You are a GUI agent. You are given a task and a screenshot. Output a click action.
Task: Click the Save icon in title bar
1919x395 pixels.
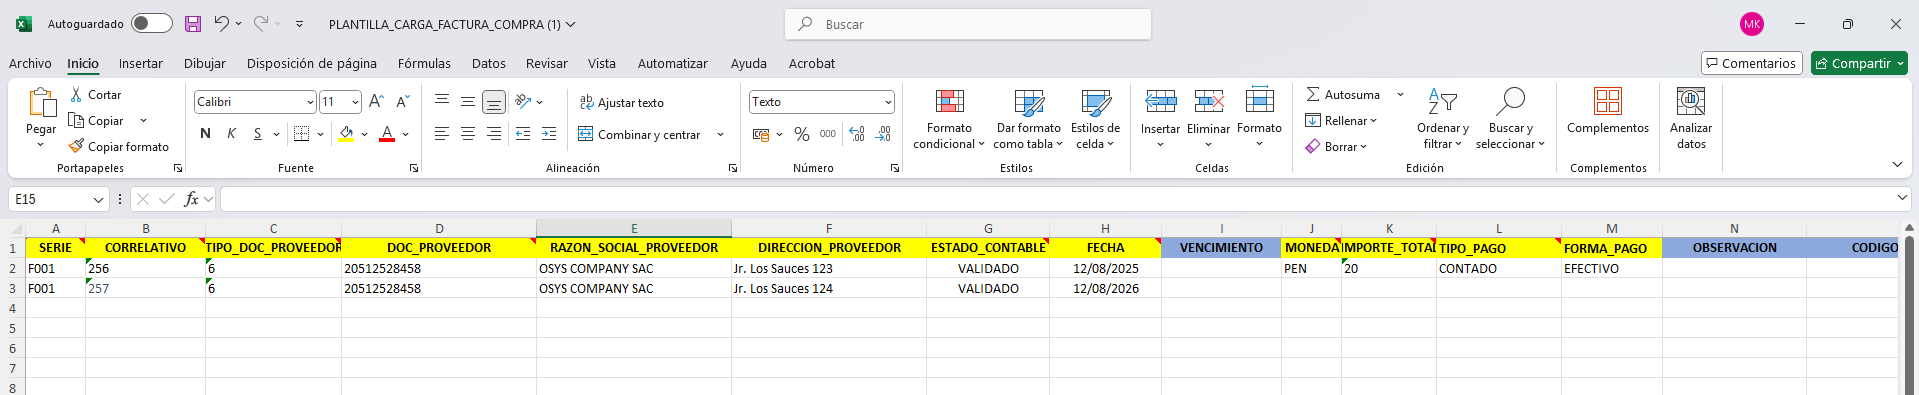click(193, 23)
